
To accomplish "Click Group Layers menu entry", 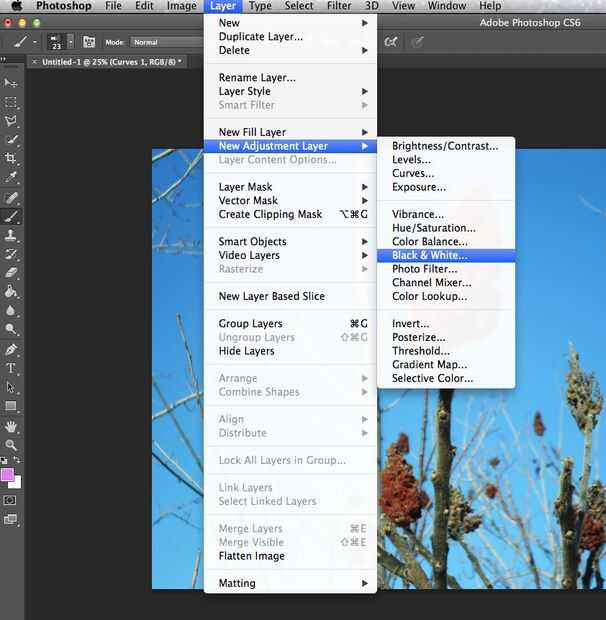I will pos(290,323).
